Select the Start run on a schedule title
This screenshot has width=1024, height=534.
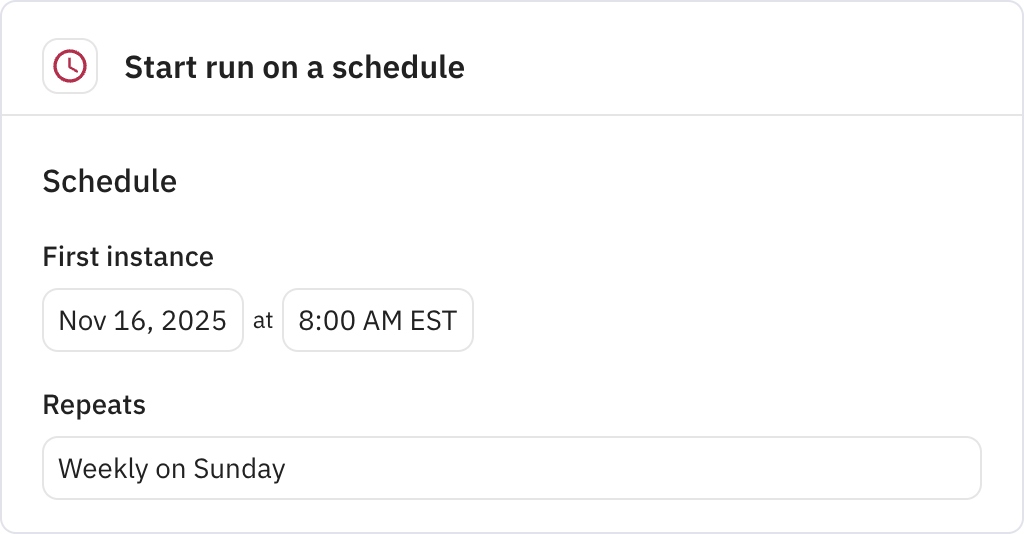pyautogui.click(x=295, y=67)
